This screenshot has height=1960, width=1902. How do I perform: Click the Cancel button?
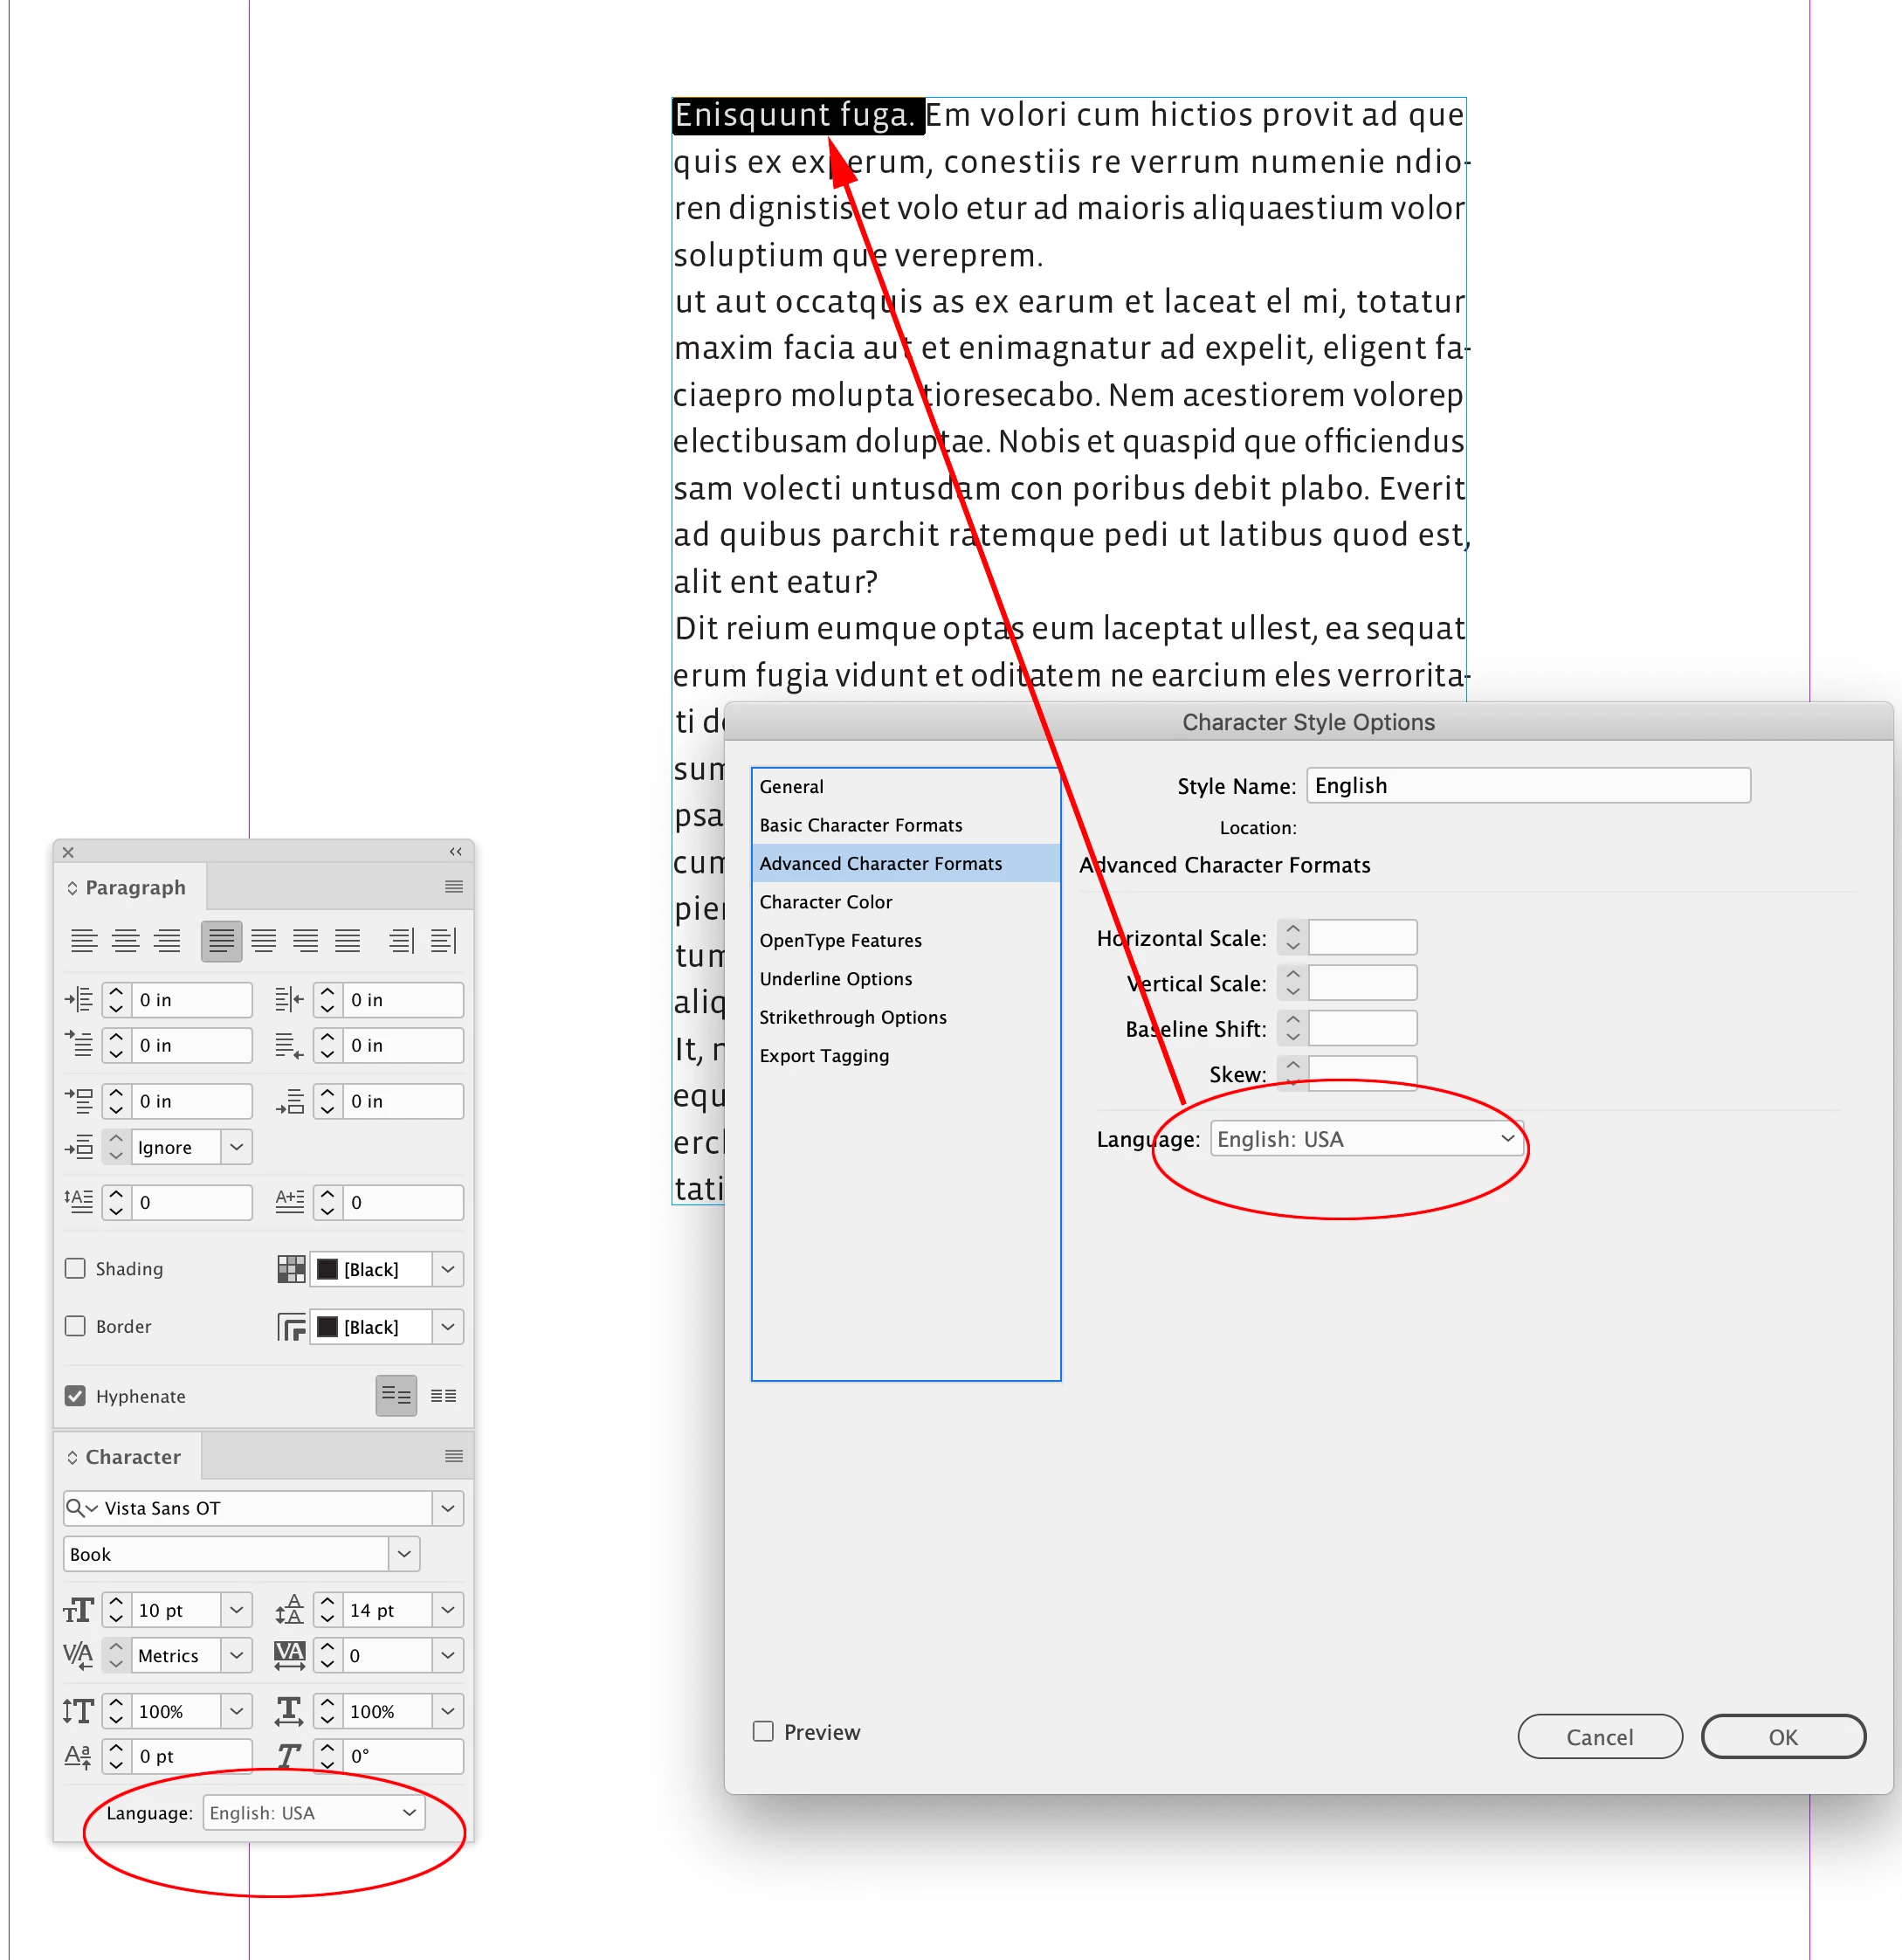(1599, 1737)
